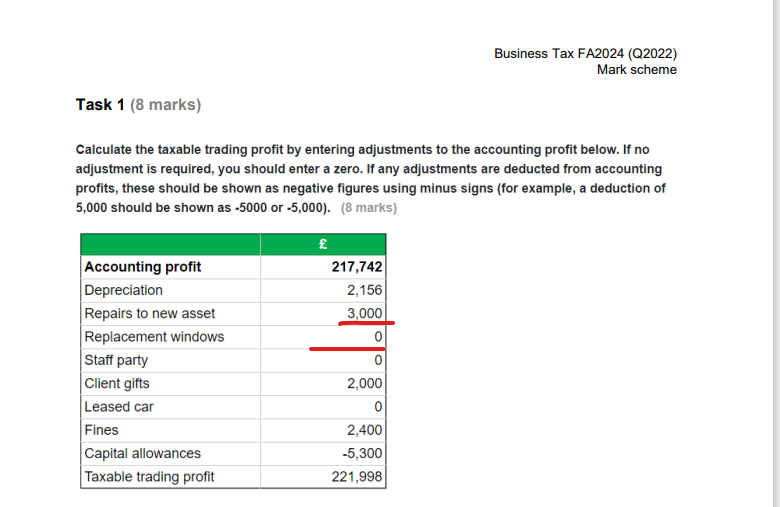The height and width of the screenshot is (507, 780).
Task: Select the 'Leased car' row label
Action: (x=119, y=407)
